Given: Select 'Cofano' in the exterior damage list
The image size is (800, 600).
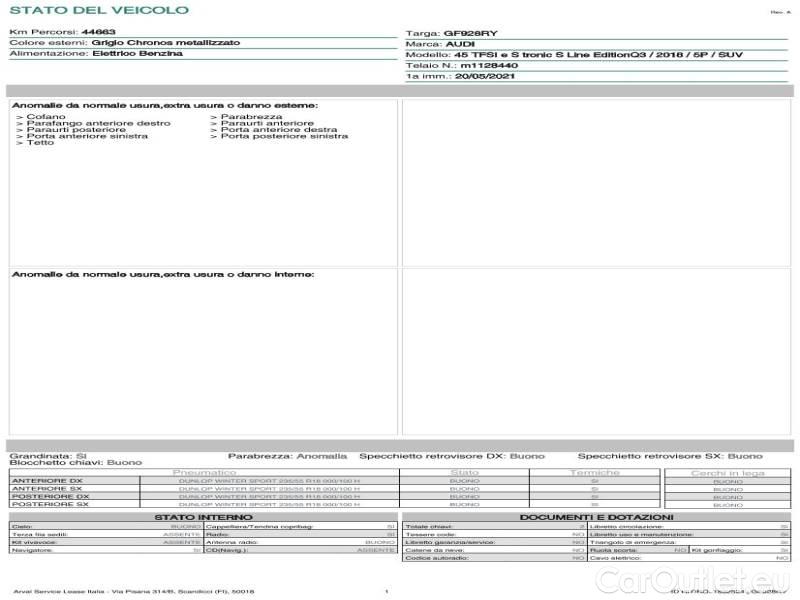Looking at the screenshot, I should [46, 117].
